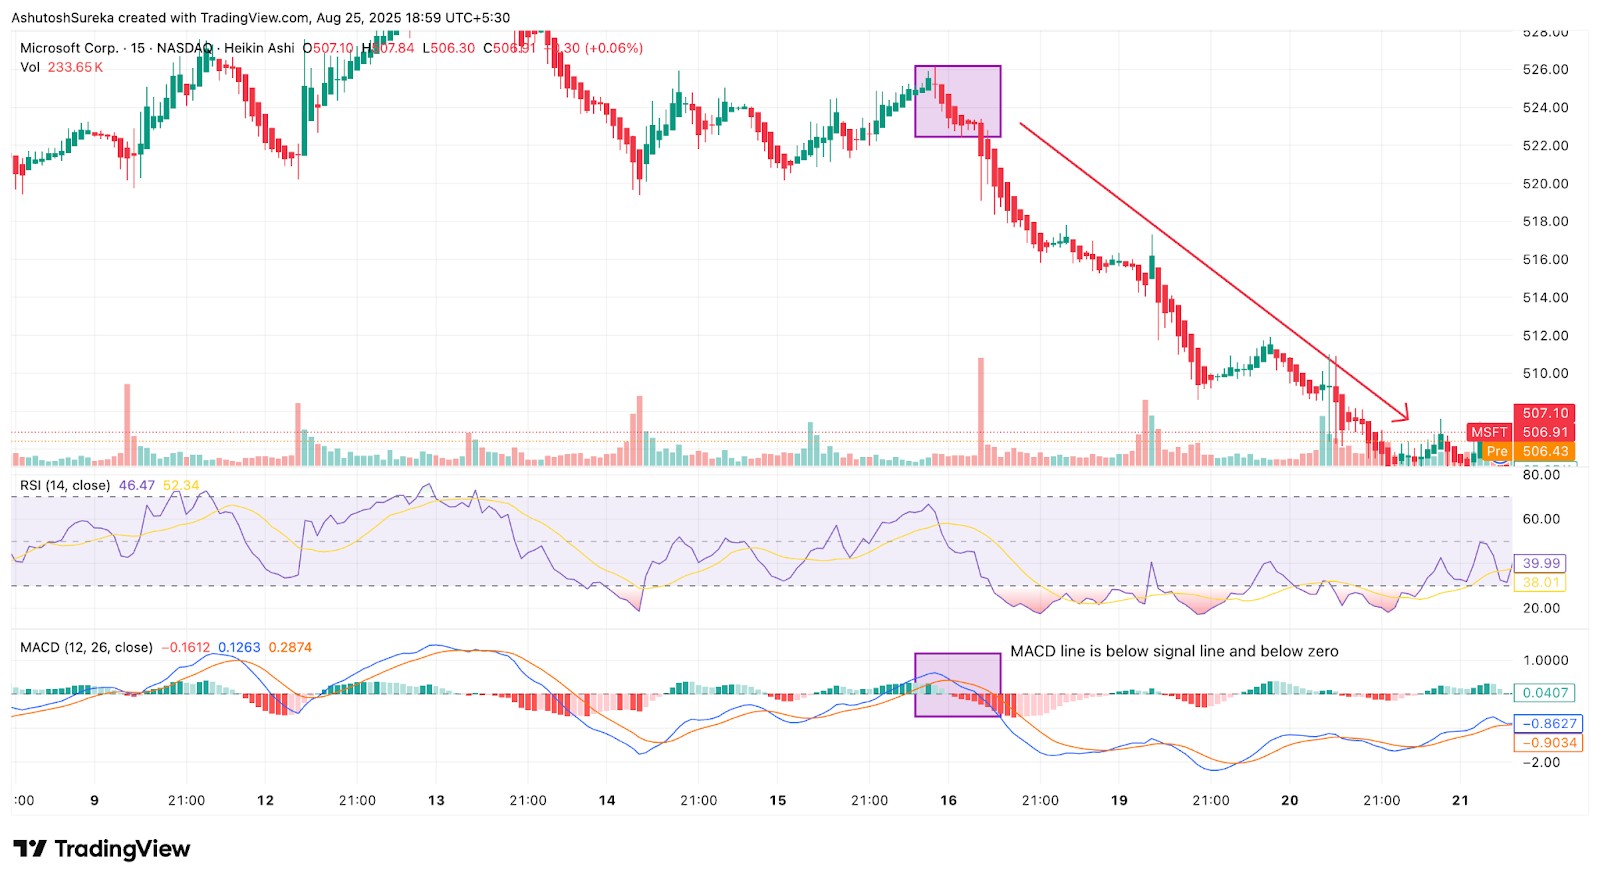Click date label 15 on time axis
This screenshot has width=1600, height=882.
coord(778,800)
